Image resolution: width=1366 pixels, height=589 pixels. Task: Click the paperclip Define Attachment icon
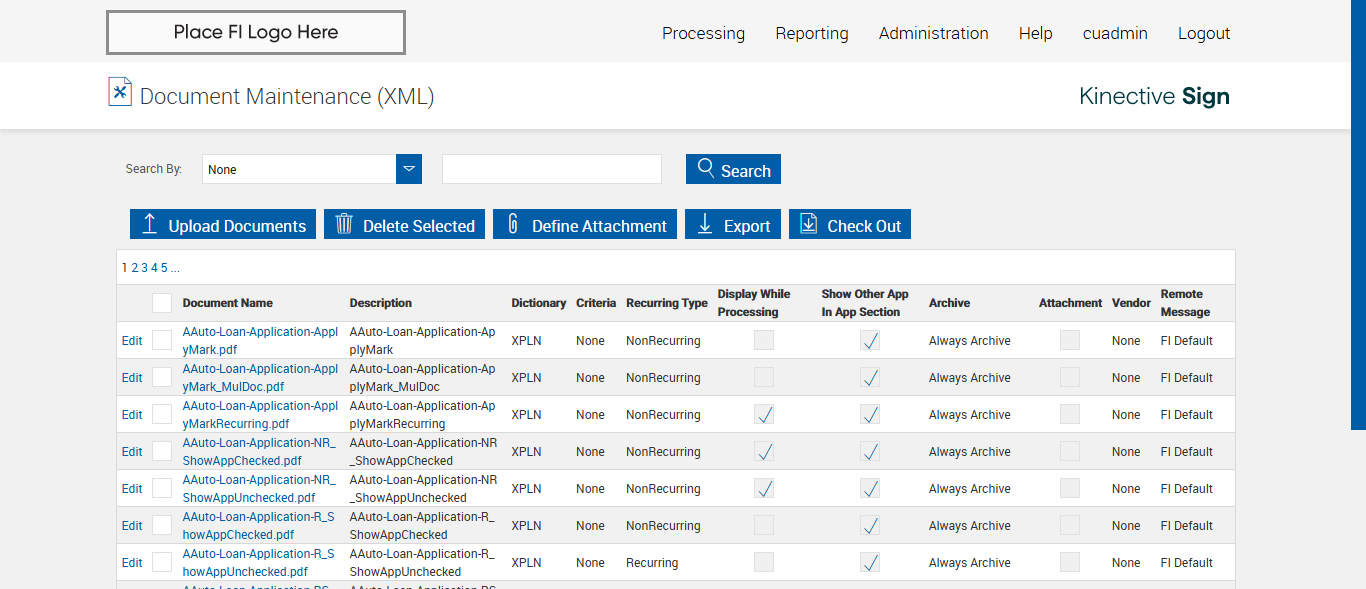513,224
